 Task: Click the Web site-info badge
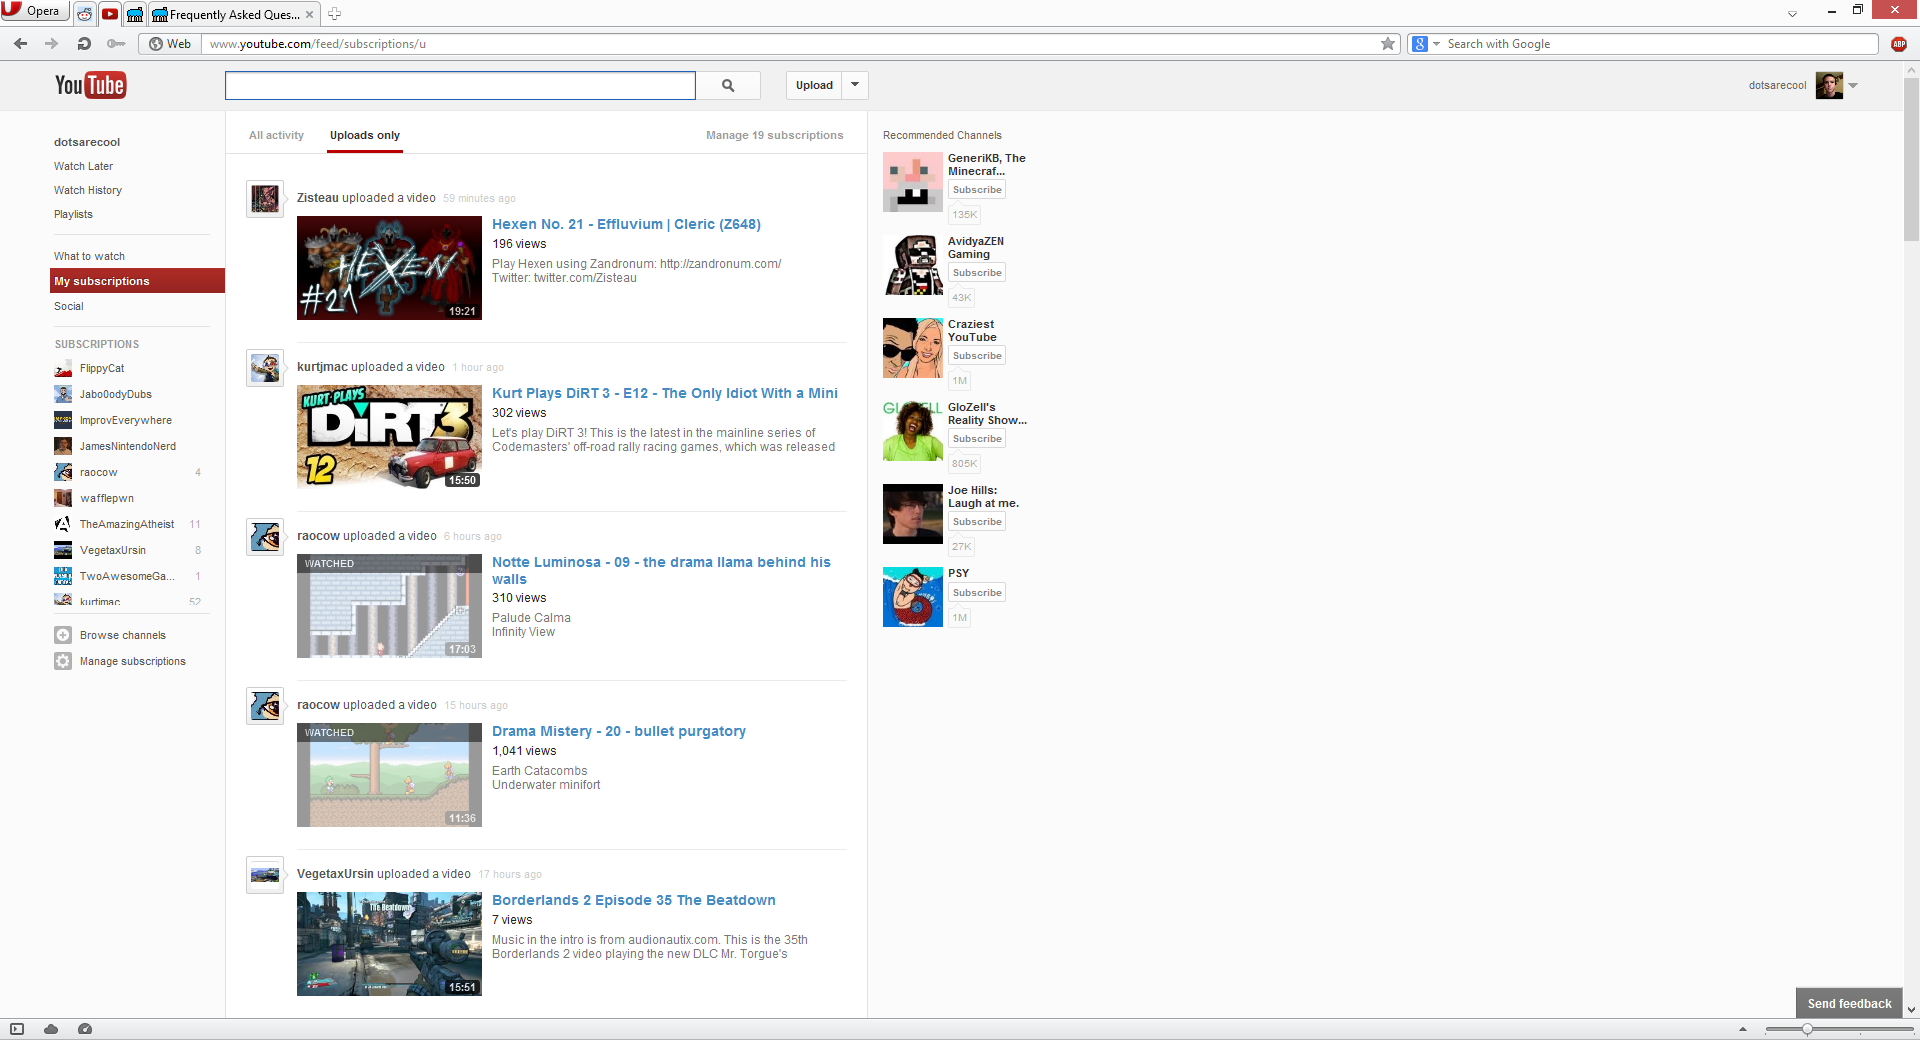tap(169, 44)
